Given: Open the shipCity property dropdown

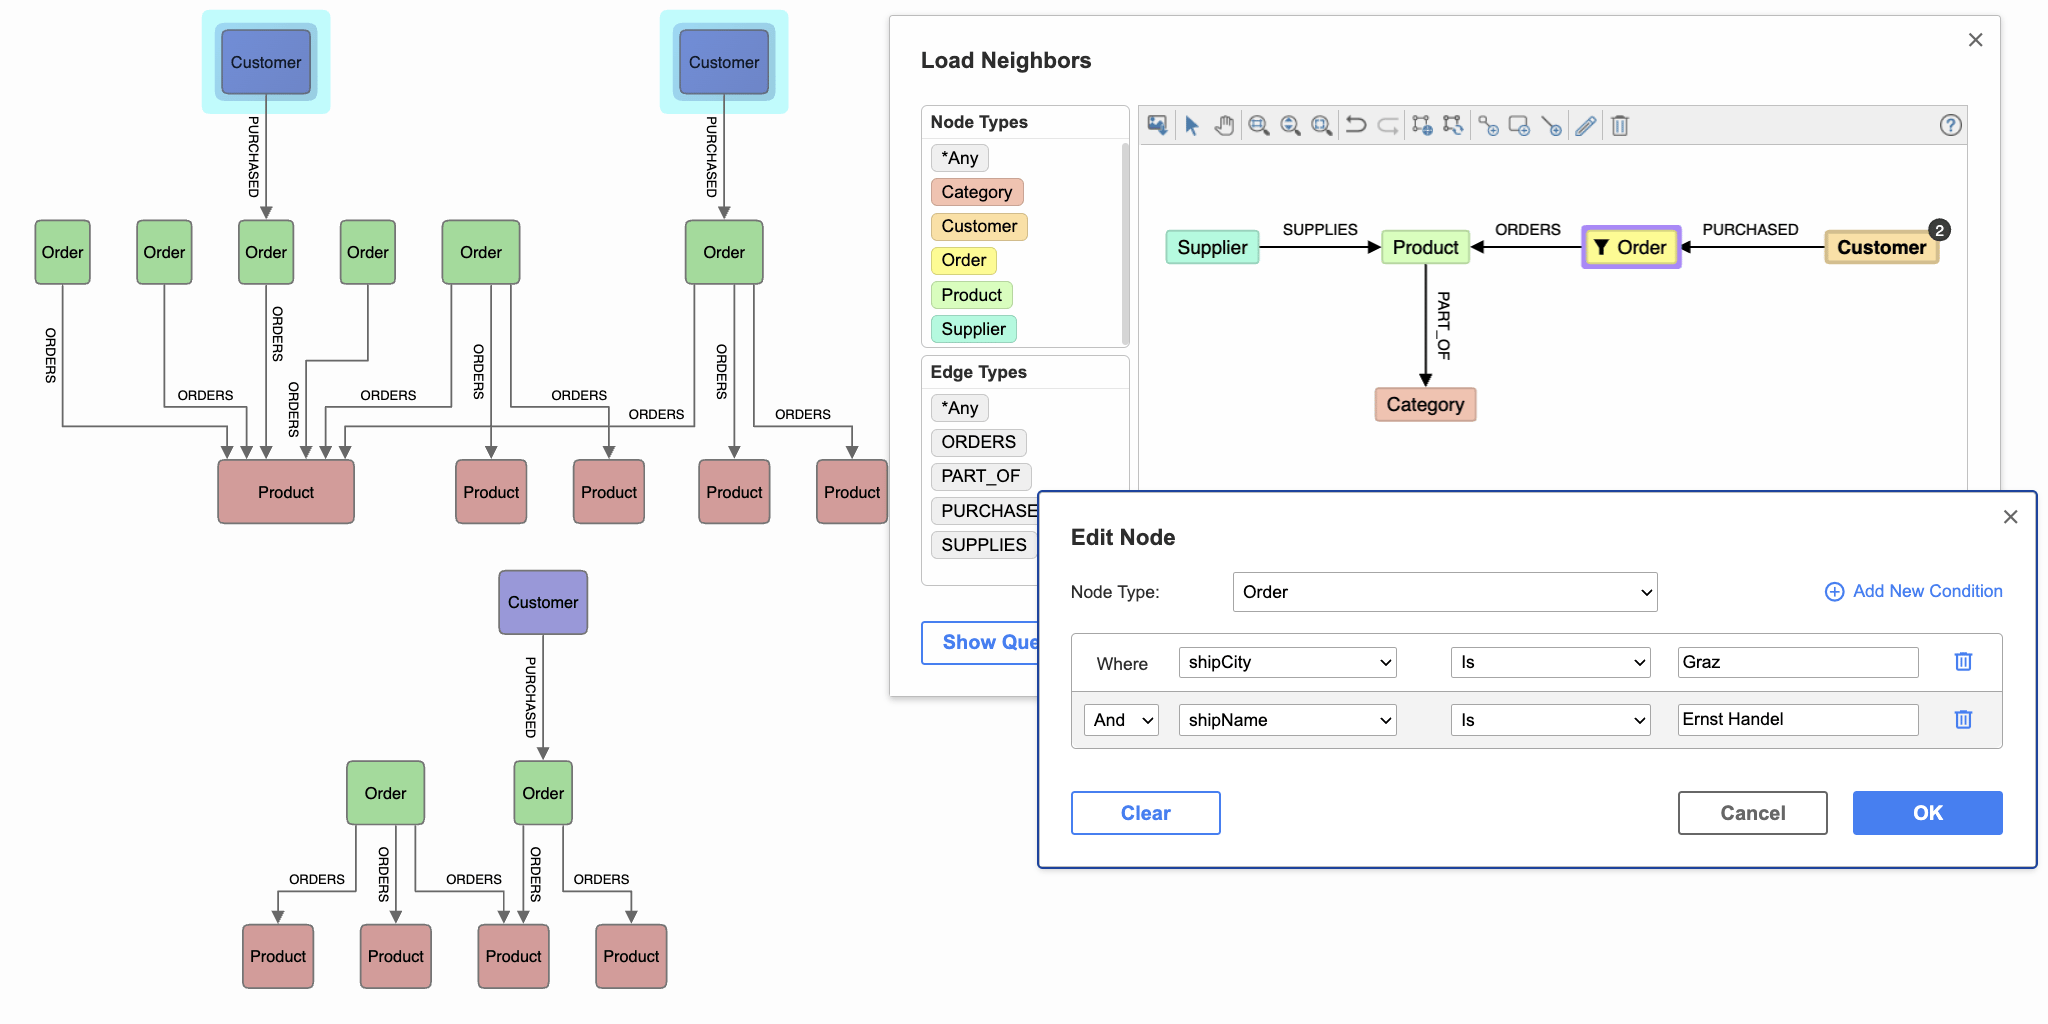Looking at the screenshot, I should (x=1288, y=662).
